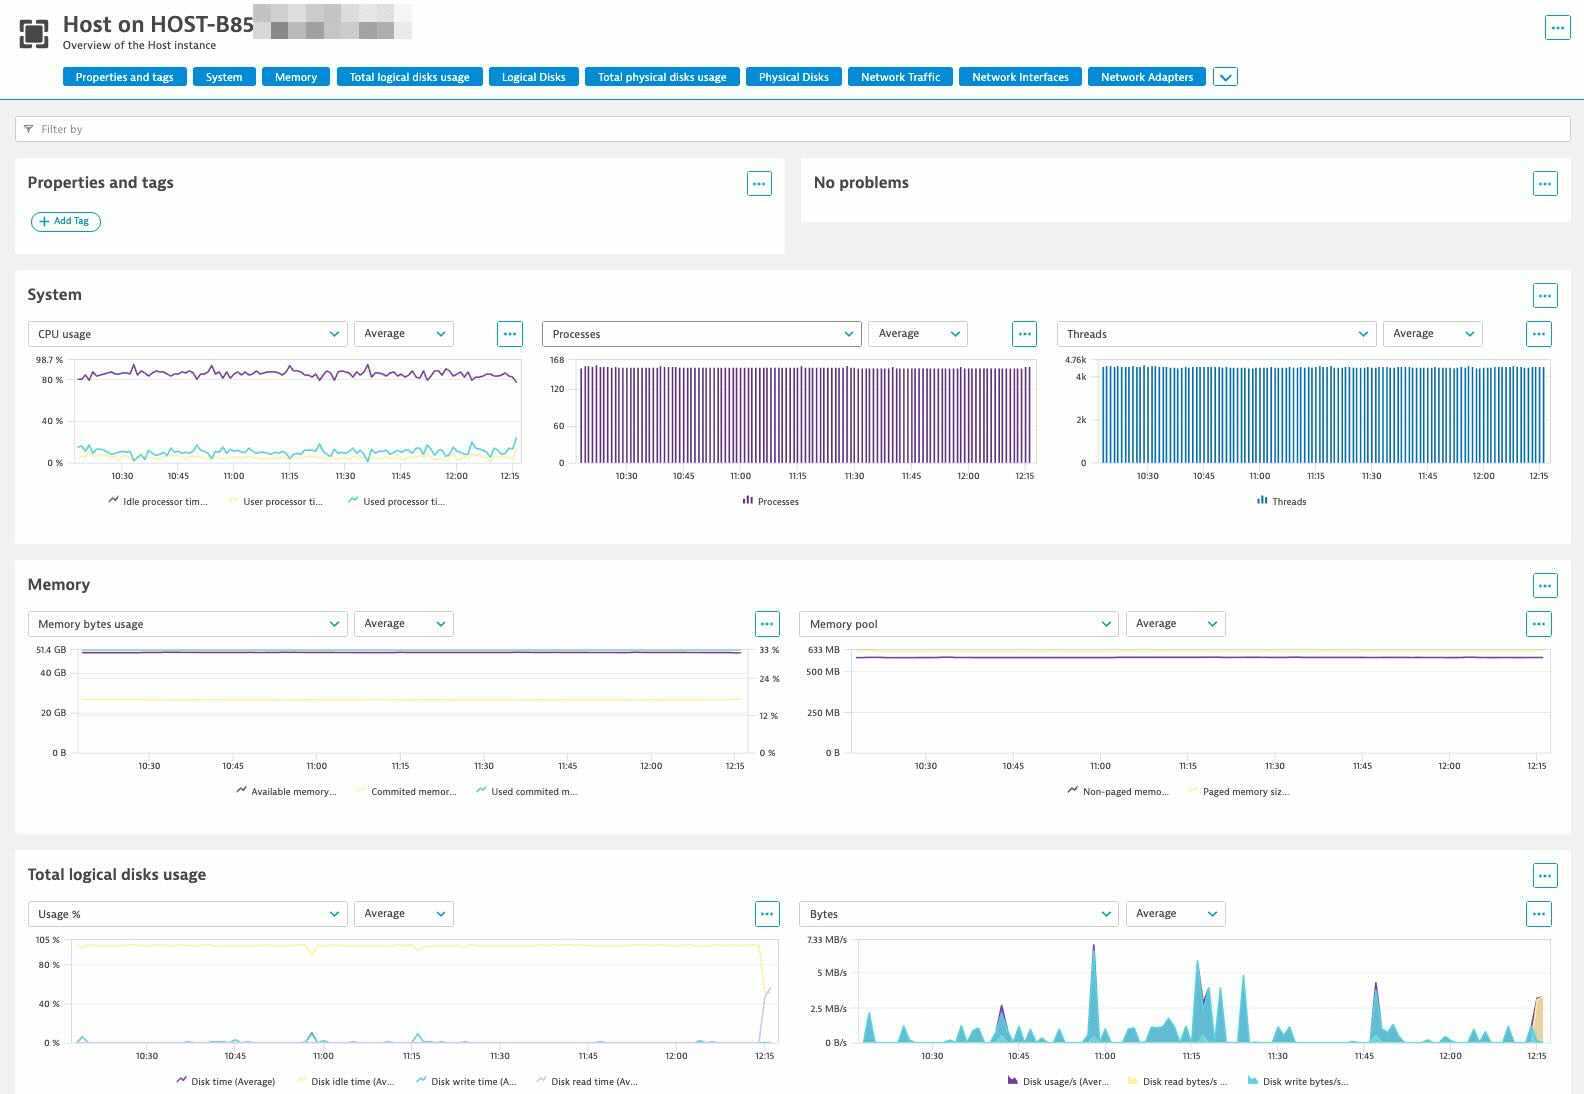Open Average dropdown beside Bytes

(x=1176, y=914)
